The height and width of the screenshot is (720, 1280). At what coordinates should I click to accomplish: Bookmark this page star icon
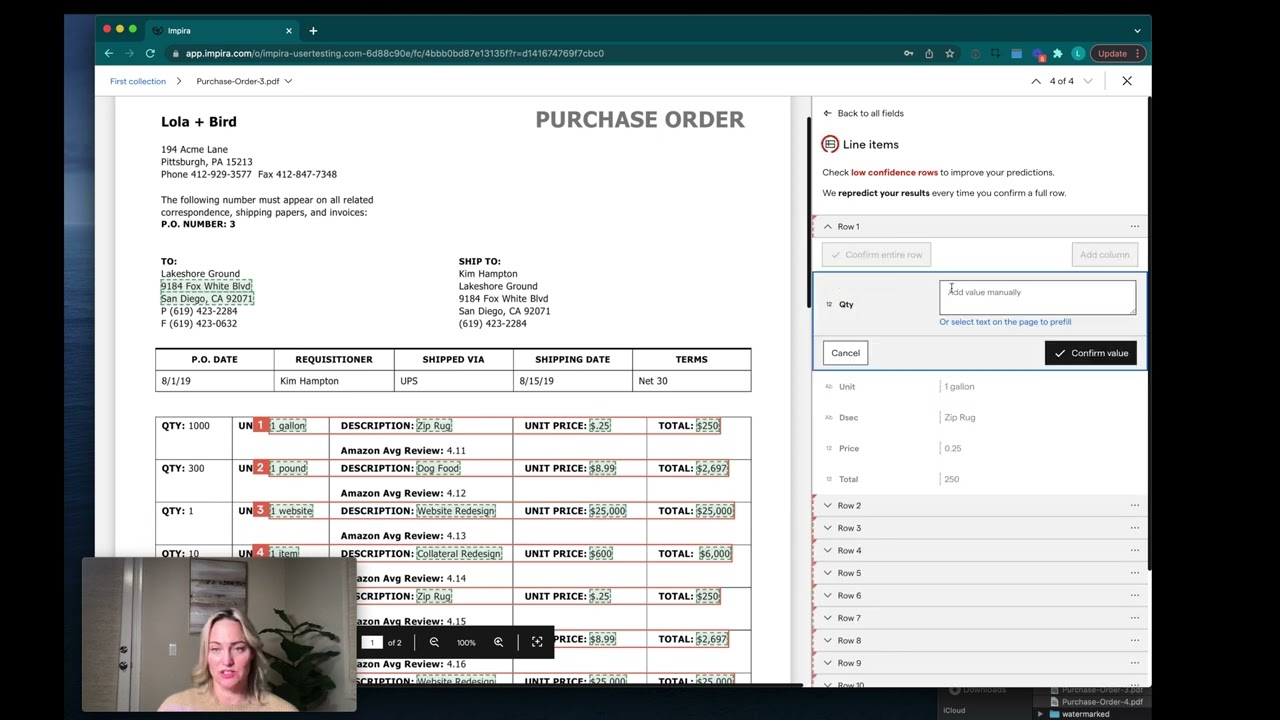click(950, 53)
